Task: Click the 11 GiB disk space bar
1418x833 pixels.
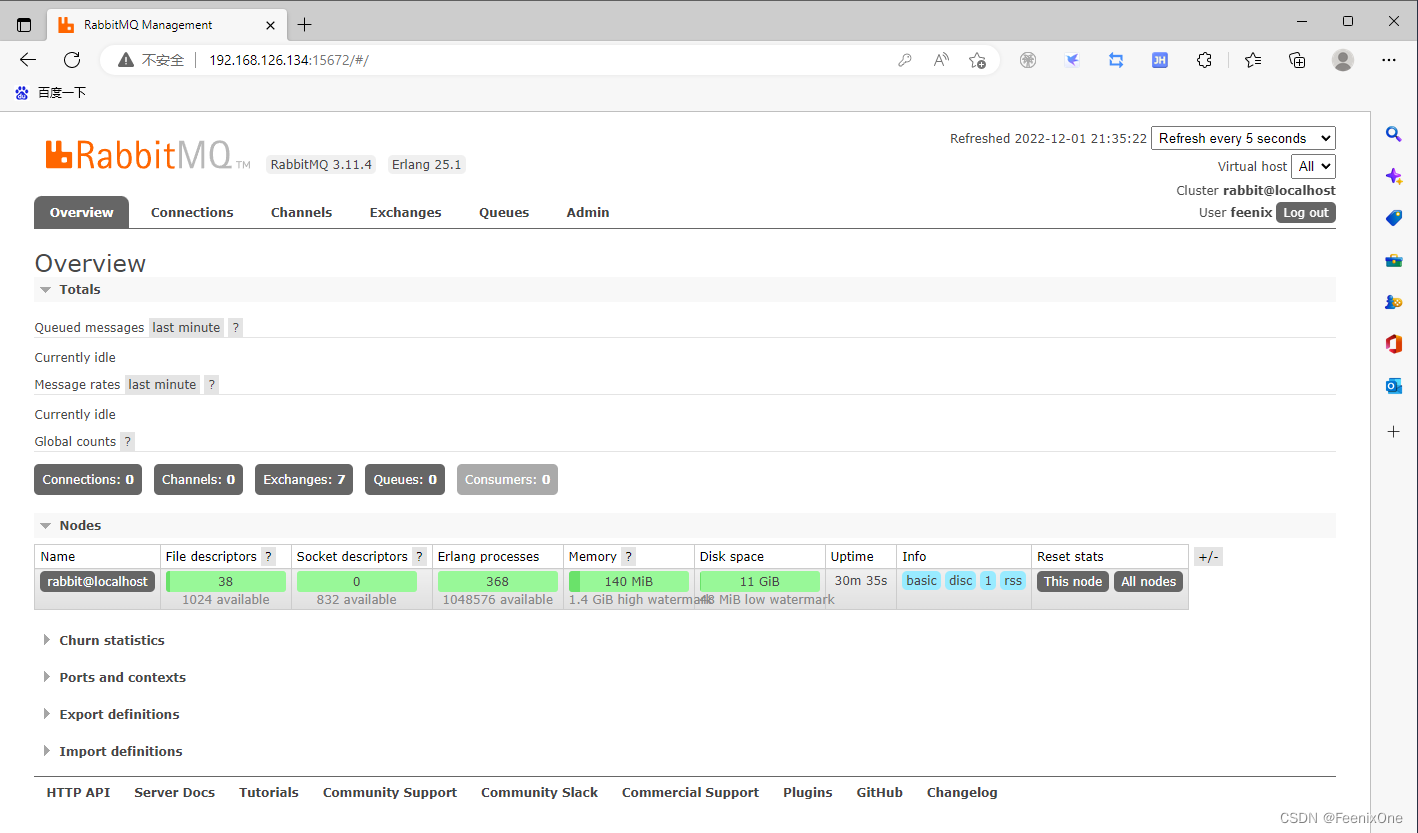Action: (760, 581)
